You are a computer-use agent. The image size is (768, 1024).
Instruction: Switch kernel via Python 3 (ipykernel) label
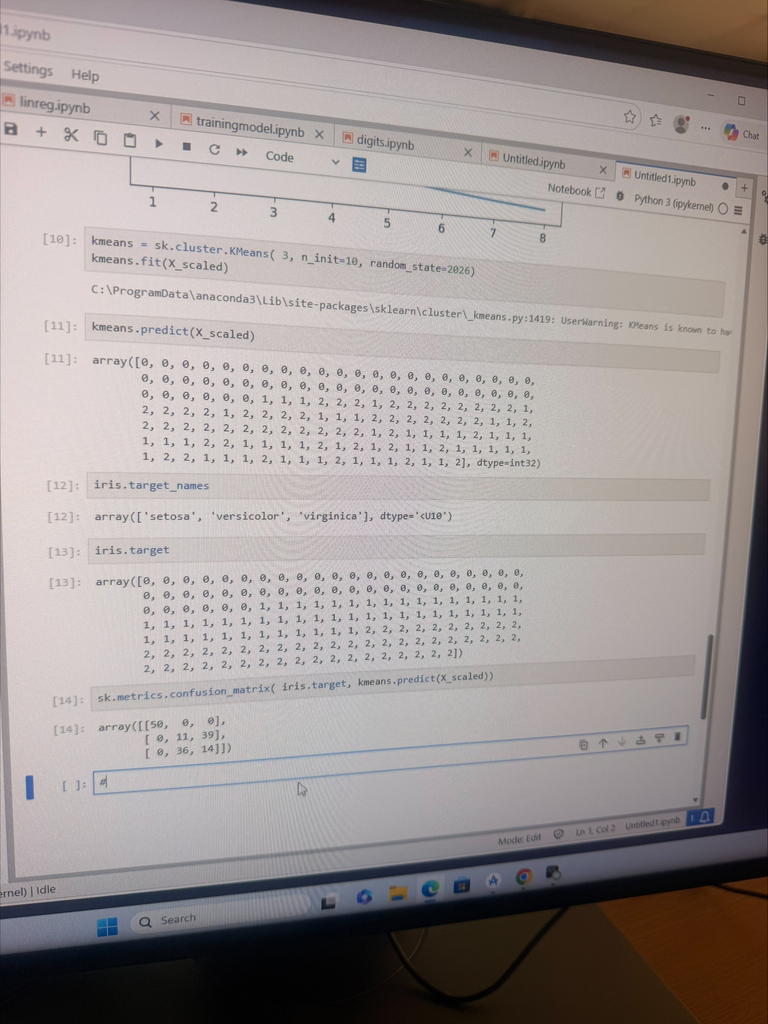673,202
